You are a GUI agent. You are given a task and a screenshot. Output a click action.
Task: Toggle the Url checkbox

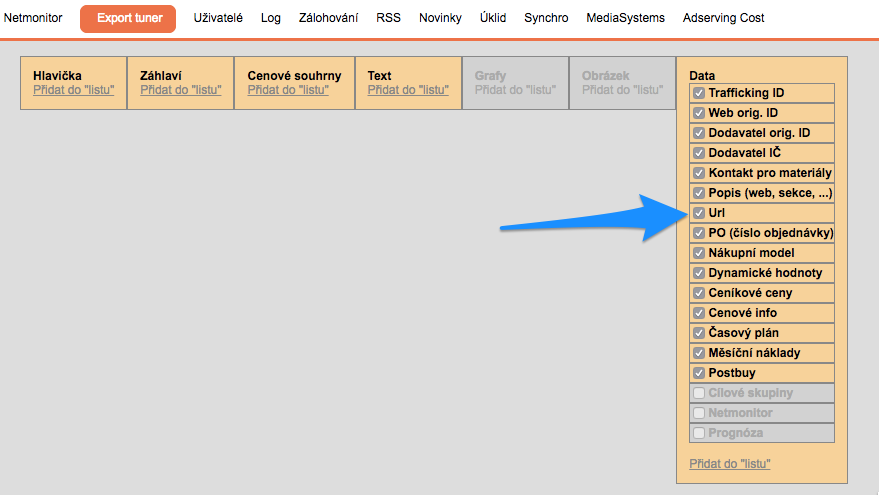(699, 213)
